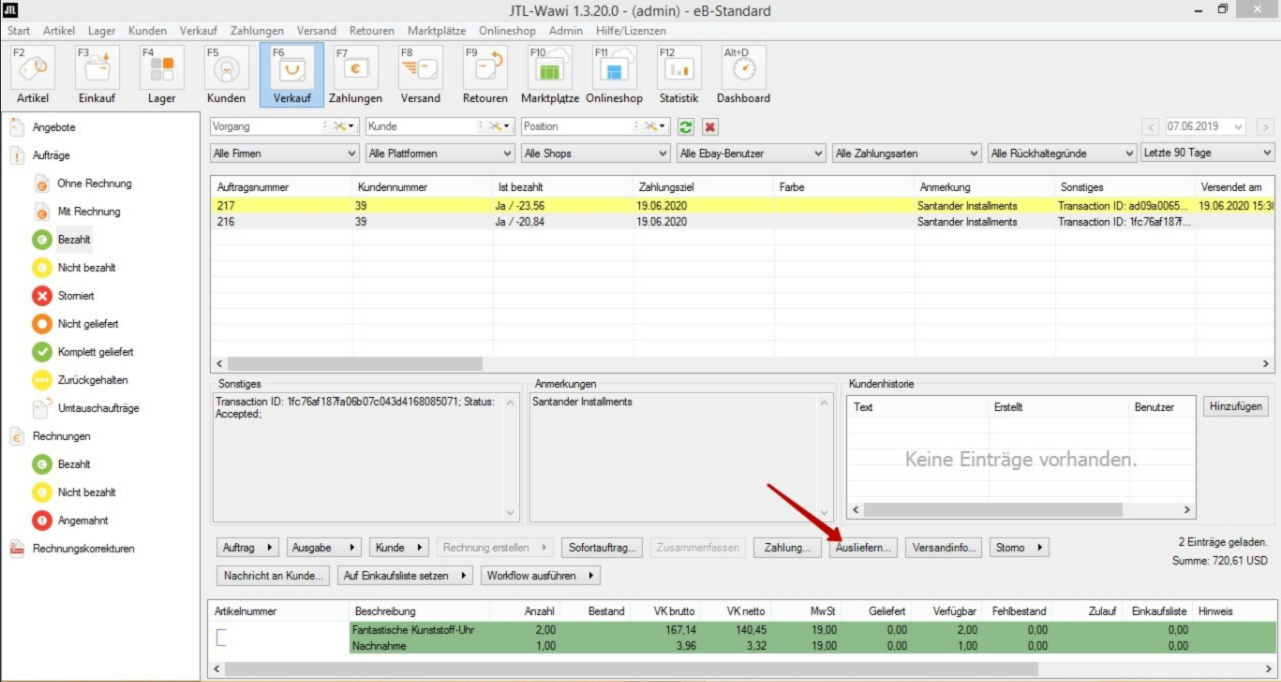The height and width of the screenshot is (682, 1281).
Task: Click the Ausliefern... button
Action: click(864, 548)
